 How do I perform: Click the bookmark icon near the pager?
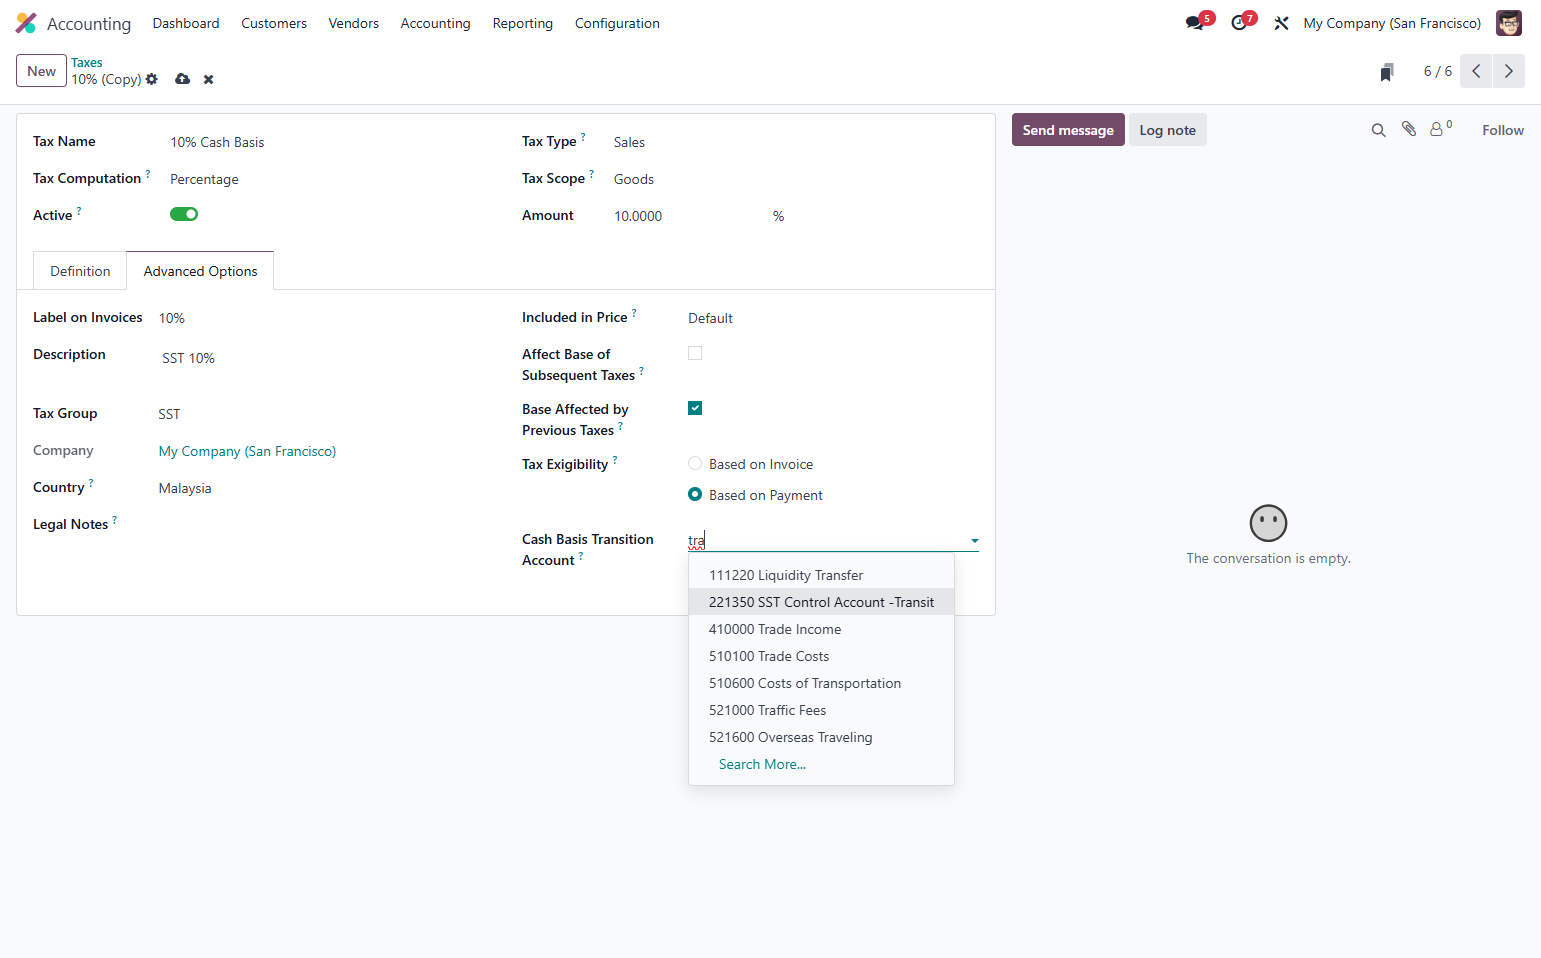coord(1387,72)
